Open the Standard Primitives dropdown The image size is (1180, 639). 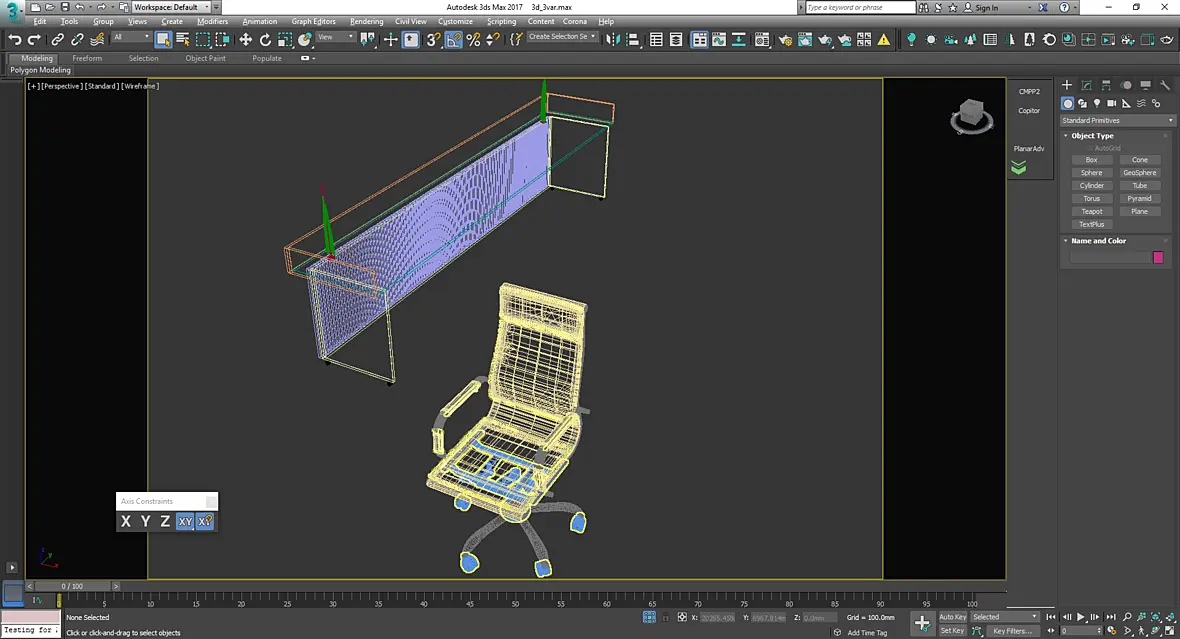coord(1117,120)
